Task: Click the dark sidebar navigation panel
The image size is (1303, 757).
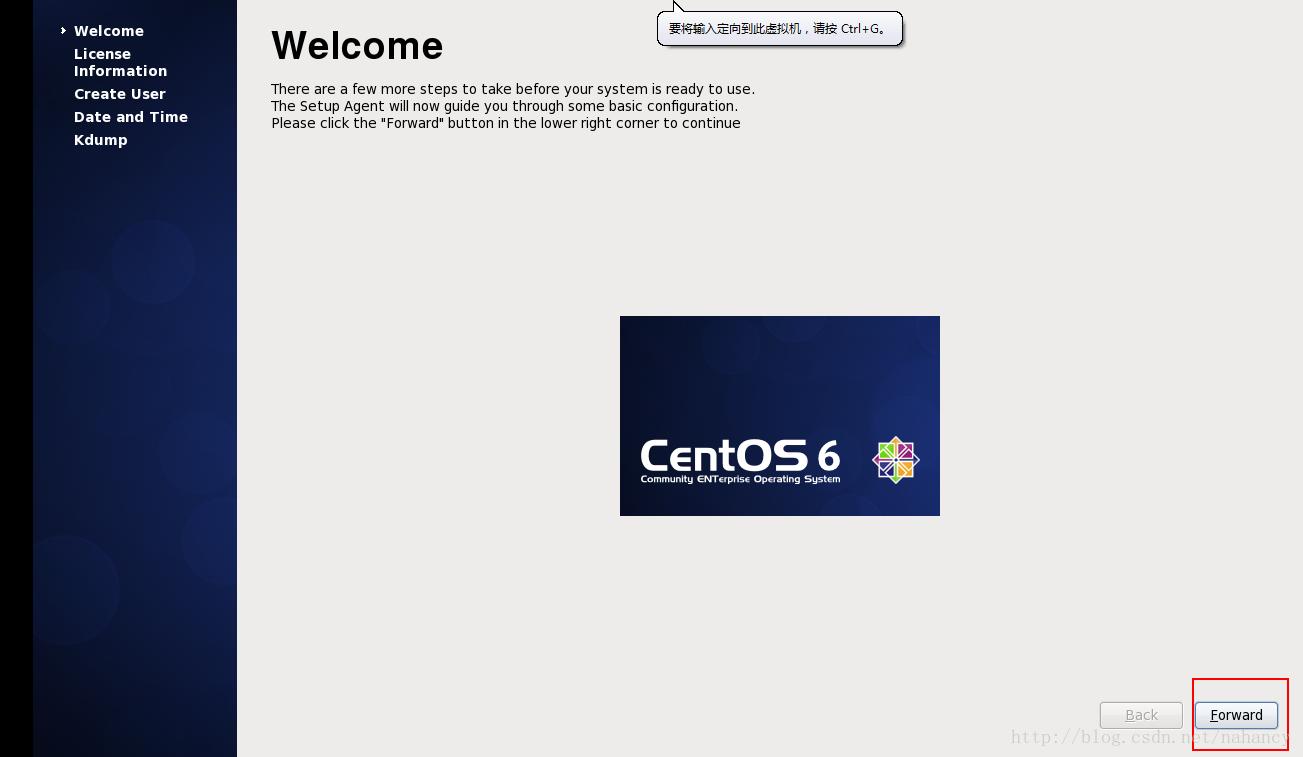Action: point(135,400)
